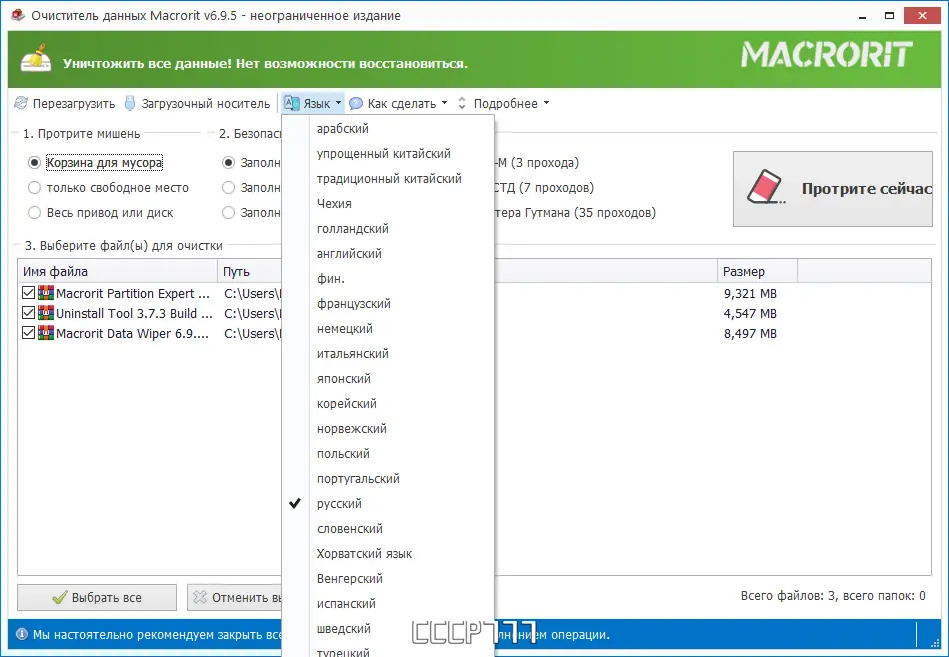
Task: Sort by the Размер column header
Action: tap(757, 271)
